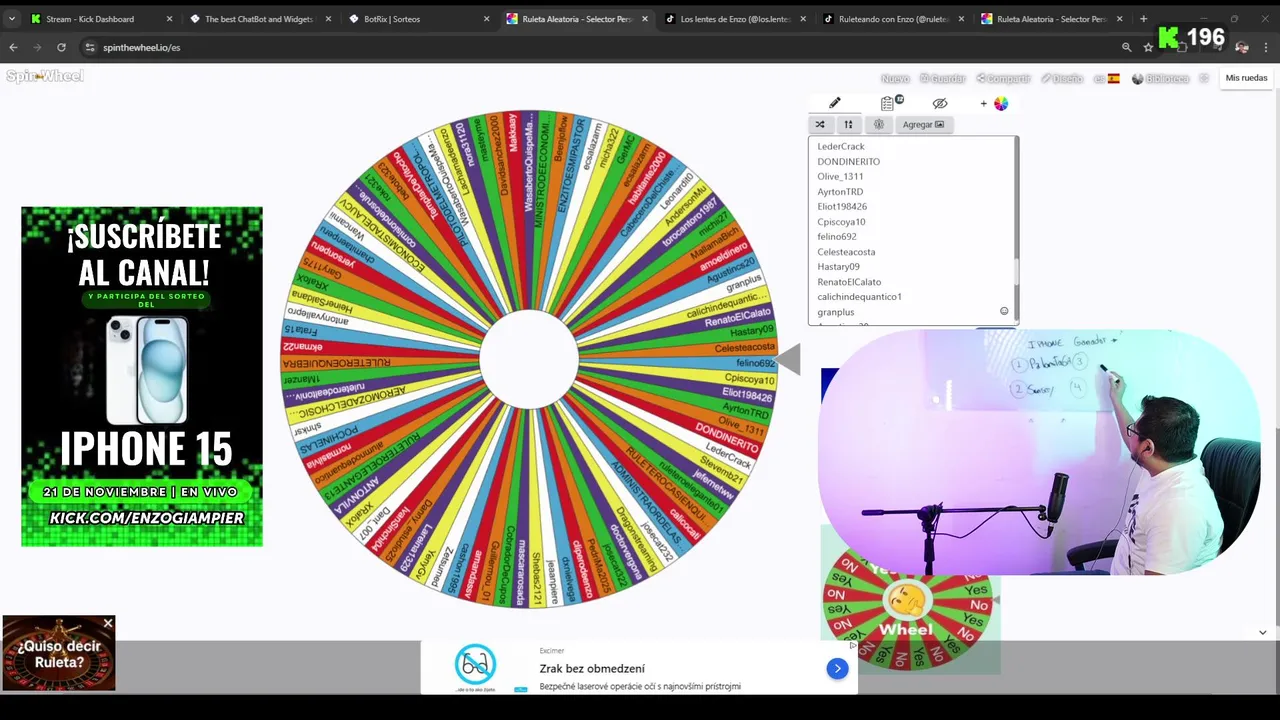Click the fullscreen icon beside Biblioteca
This screenshot has width=1280, height=720.
(x=1204, y=78)
